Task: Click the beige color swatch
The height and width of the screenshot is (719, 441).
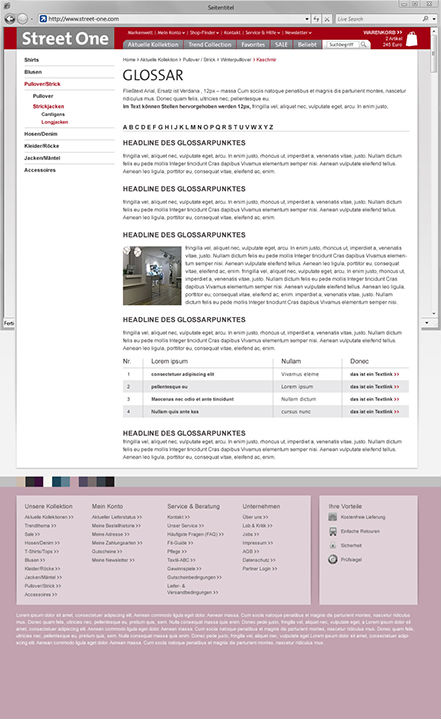Action: [21, 481]
